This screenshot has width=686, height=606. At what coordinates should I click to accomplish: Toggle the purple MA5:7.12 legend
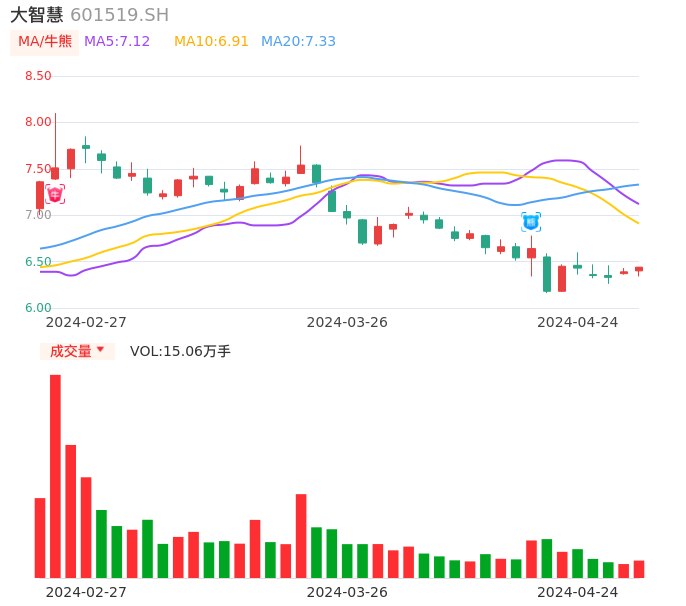117,42
